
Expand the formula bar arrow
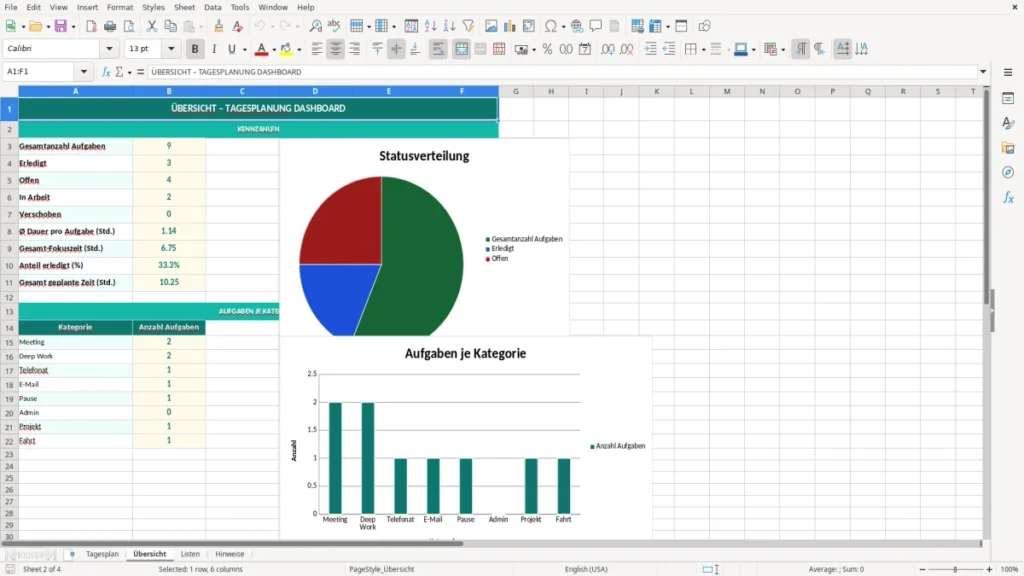coord(983,72)
